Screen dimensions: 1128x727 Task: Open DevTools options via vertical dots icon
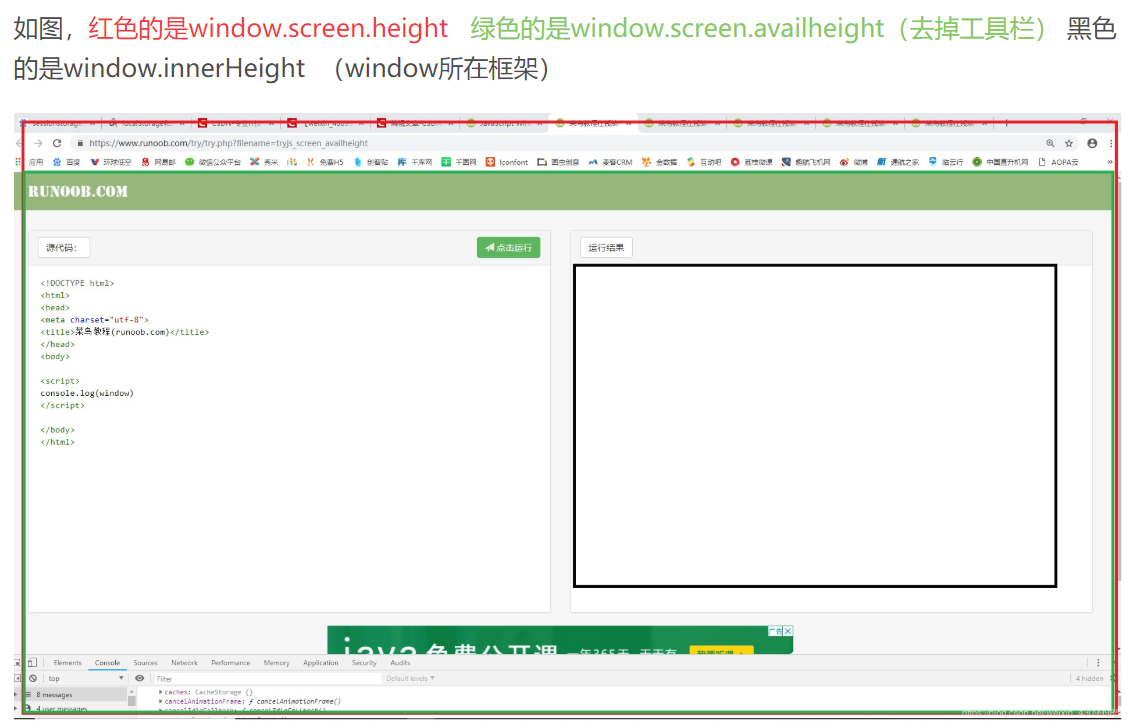click(1098, 661)
